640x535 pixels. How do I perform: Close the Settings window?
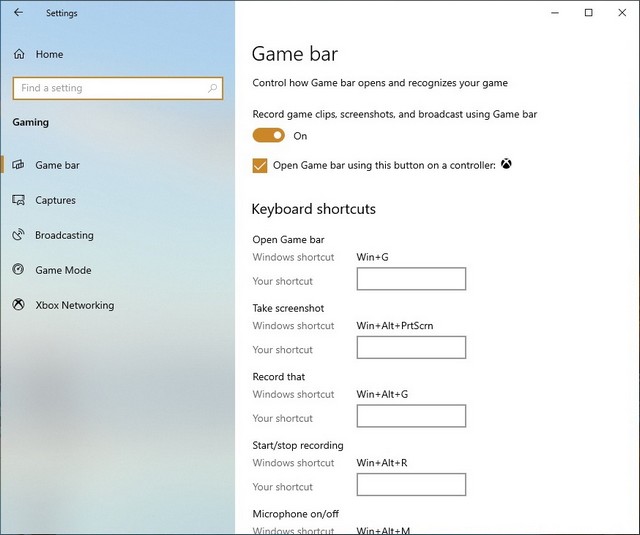(622, 13)
